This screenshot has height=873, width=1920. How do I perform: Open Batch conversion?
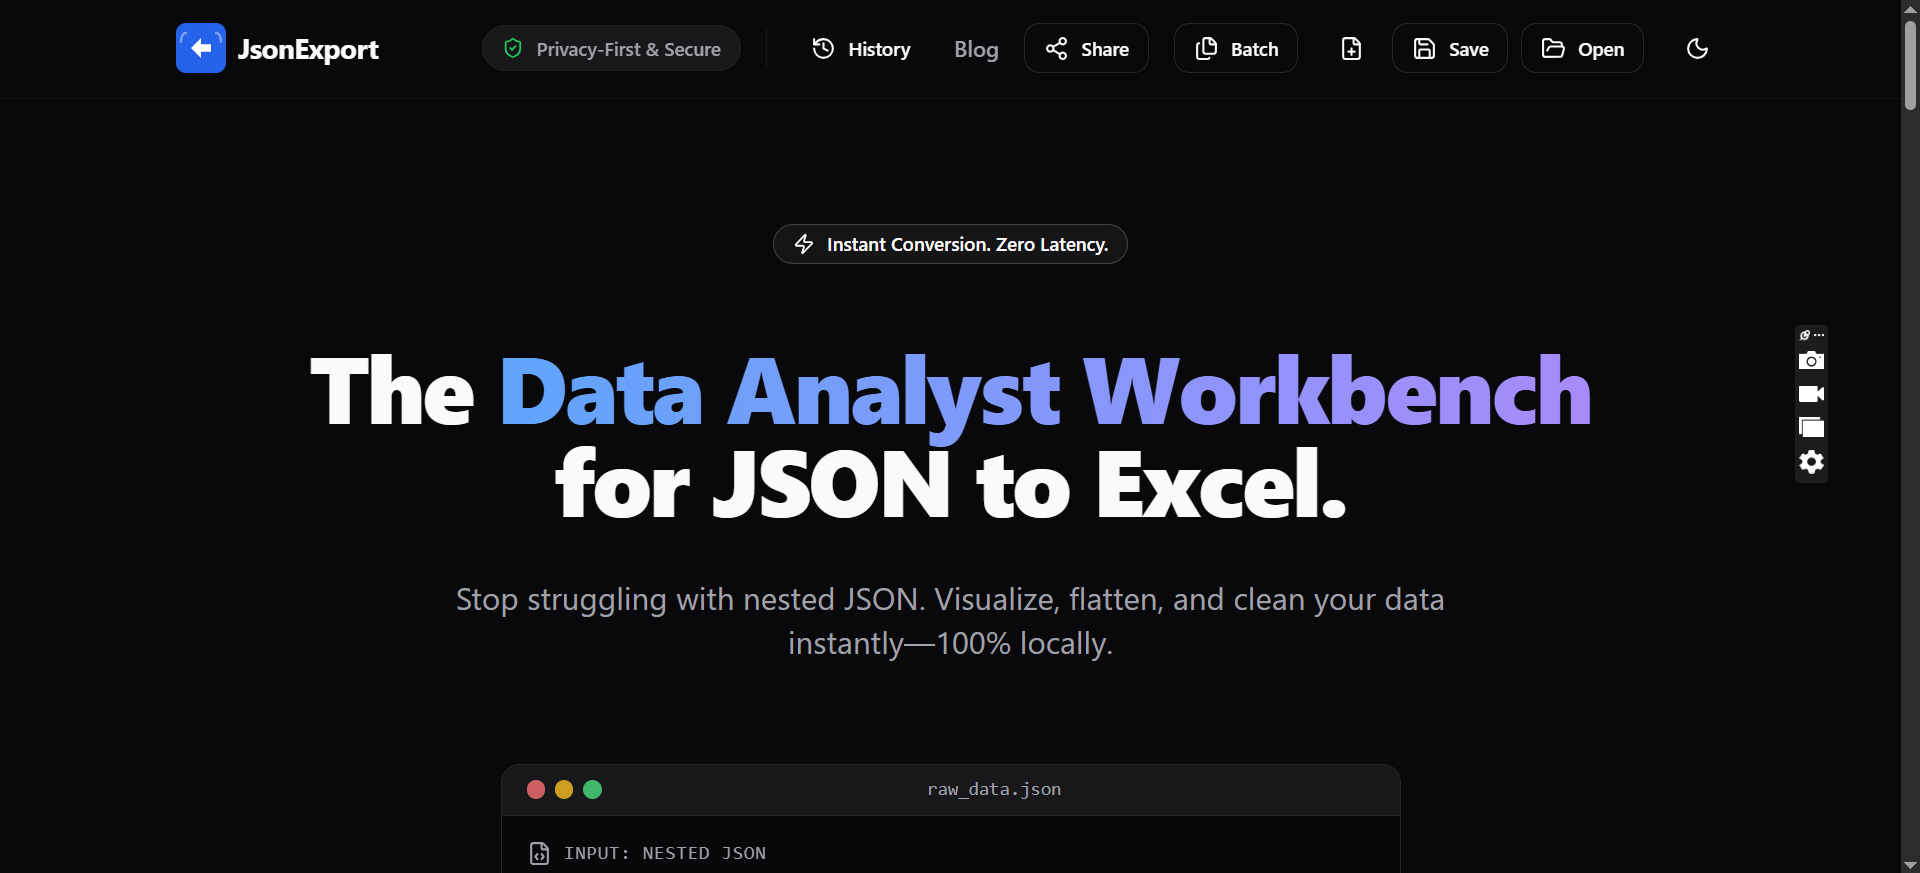[1236, 48]
